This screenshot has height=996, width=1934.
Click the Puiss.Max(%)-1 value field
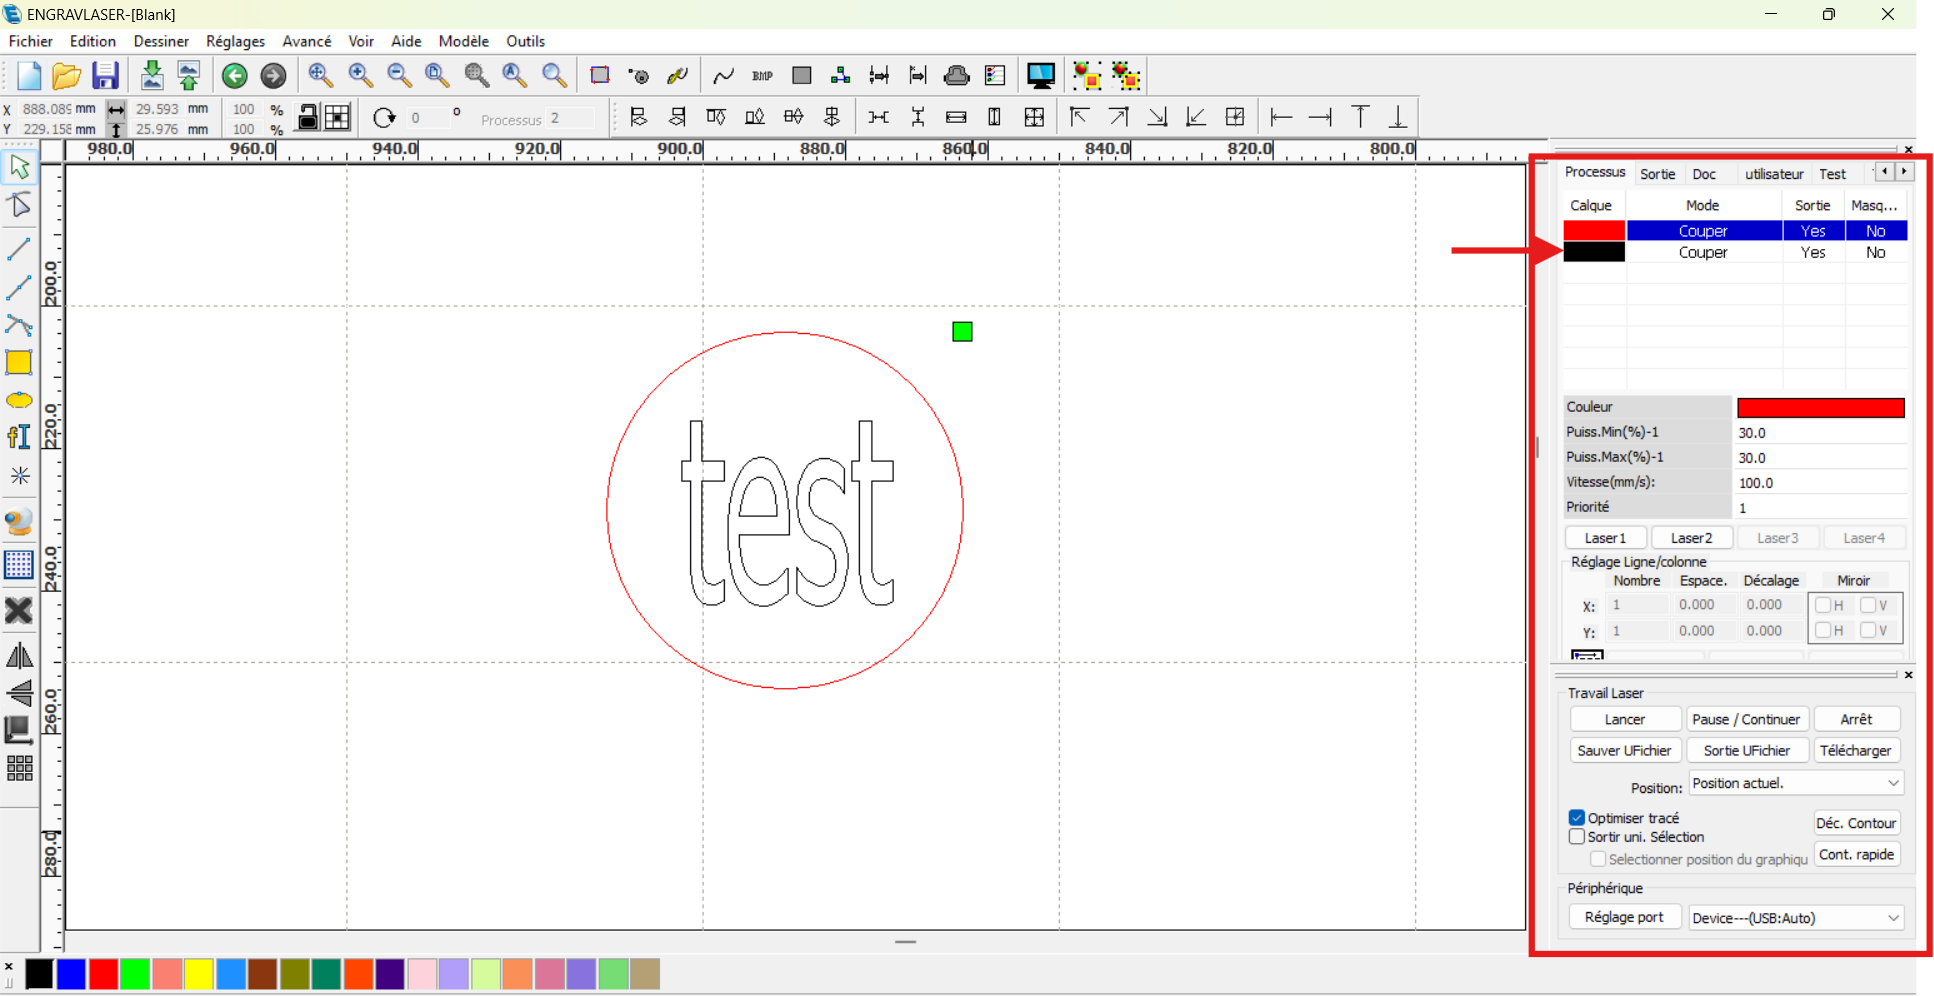click(1820, 457)
